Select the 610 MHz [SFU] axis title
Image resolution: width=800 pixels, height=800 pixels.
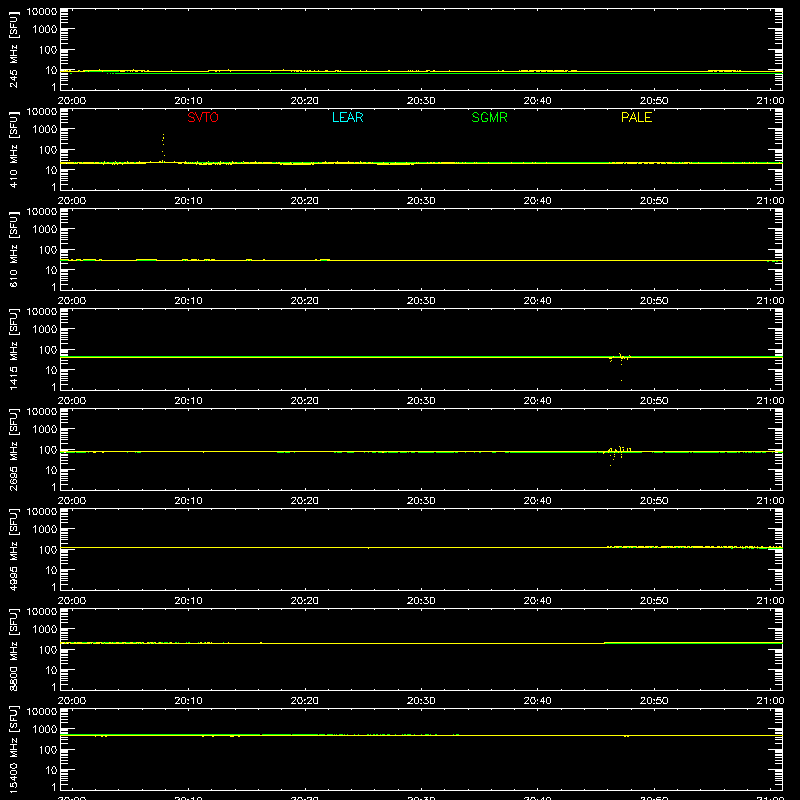[x=13, y=249]
